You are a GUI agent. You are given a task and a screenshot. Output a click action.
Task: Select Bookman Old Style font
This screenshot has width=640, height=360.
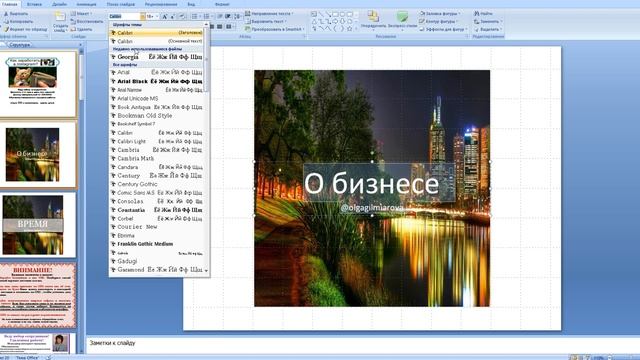tap(156, 116)
